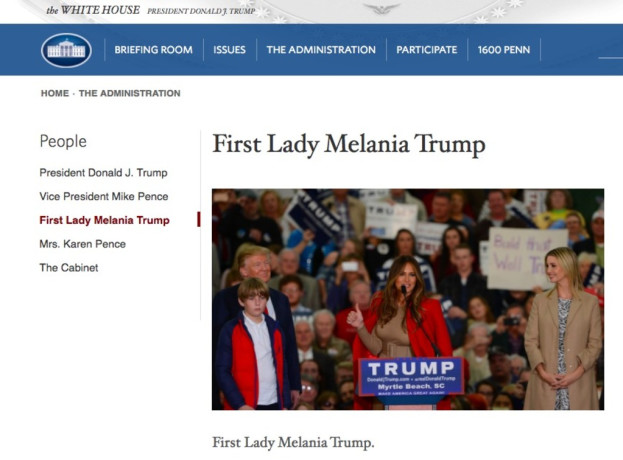Open the Issues menu
Image resolution: width=623 pixels, height=460 pixels.
tap(229, 50)
